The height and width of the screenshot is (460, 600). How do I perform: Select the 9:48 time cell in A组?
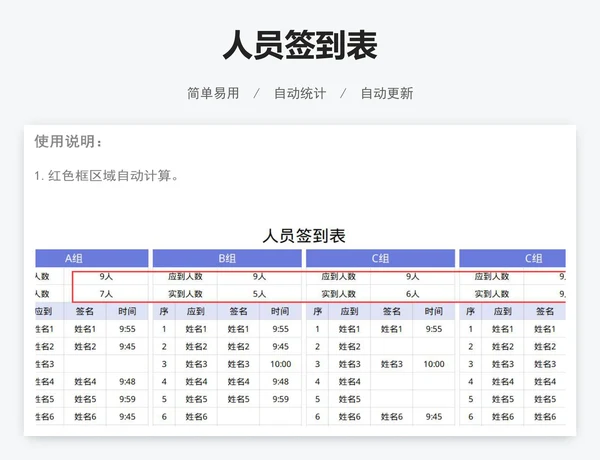pyautogui.click(x=127, y=382)
